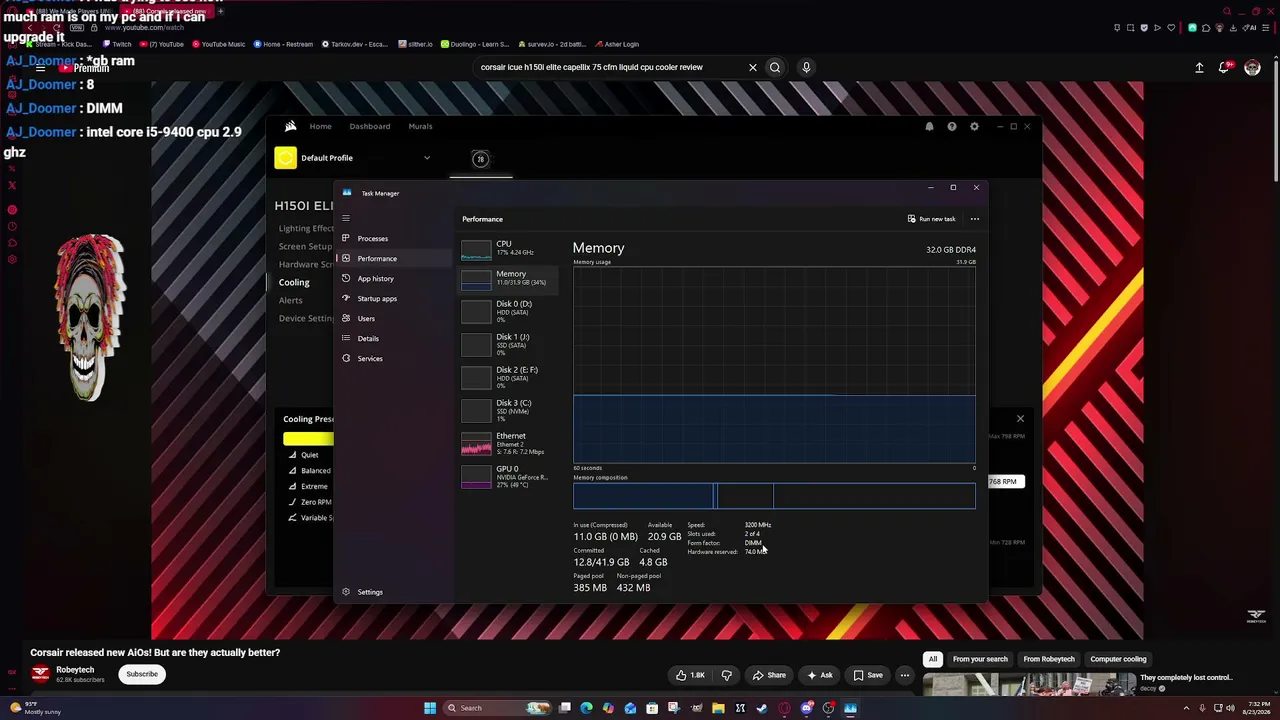Click the YouTube search magnifier button
This screenshot has width=1280, height=720.
(x=775, y=67)
